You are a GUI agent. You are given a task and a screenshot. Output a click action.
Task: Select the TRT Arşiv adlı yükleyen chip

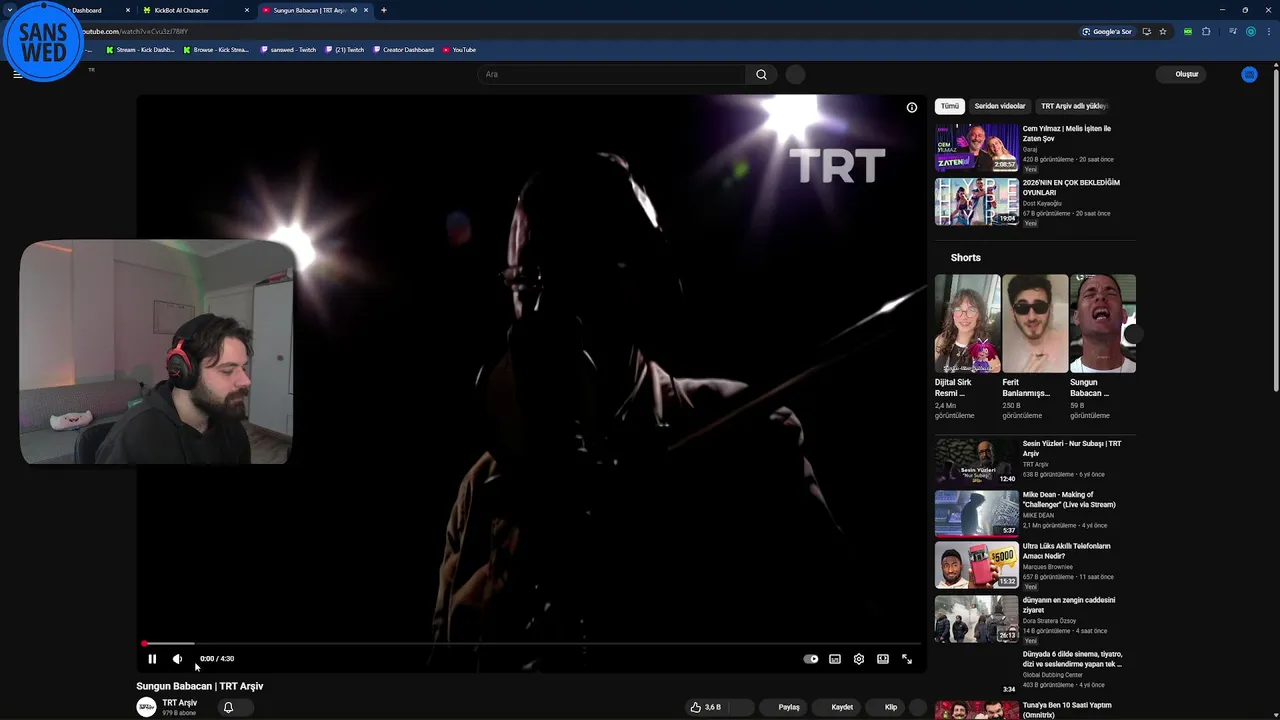point(1073,106)
